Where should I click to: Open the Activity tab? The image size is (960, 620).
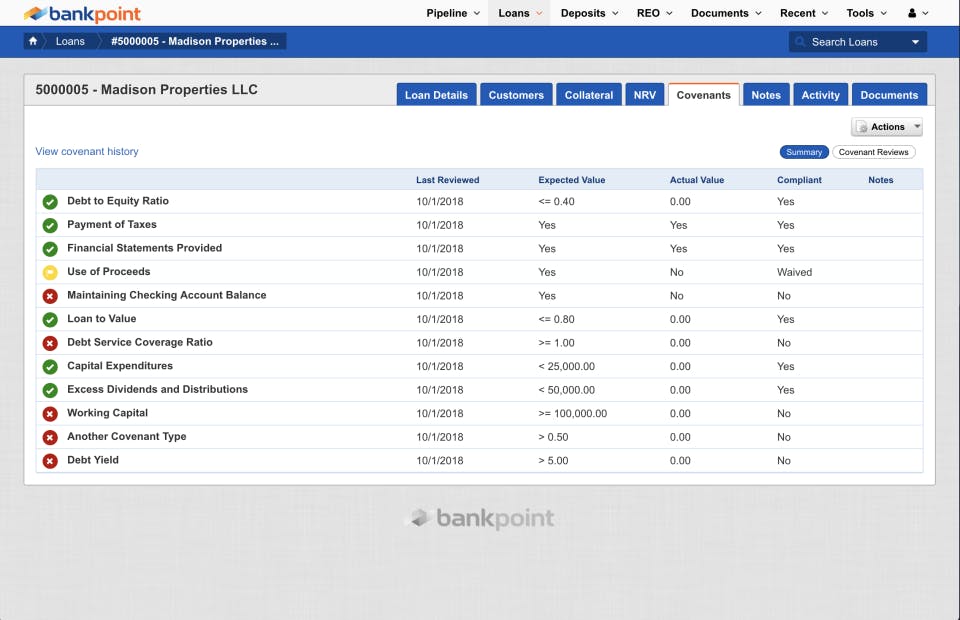click(820, 95)
